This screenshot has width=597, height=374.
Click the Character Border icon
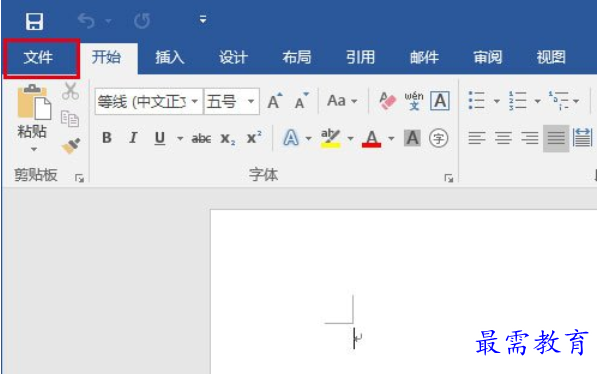point(440,101)
